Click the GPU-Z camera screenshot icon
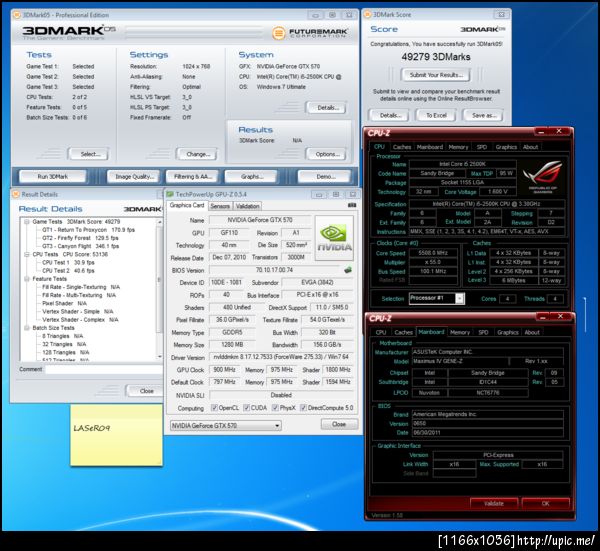The width and height of the screenshot is (600, 551). 352,205
